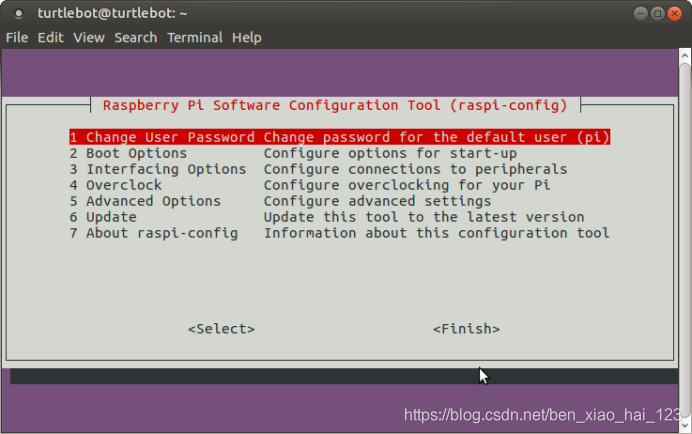
Task: Click the scrollbar up arrow
Action: (x=685, y=56)
